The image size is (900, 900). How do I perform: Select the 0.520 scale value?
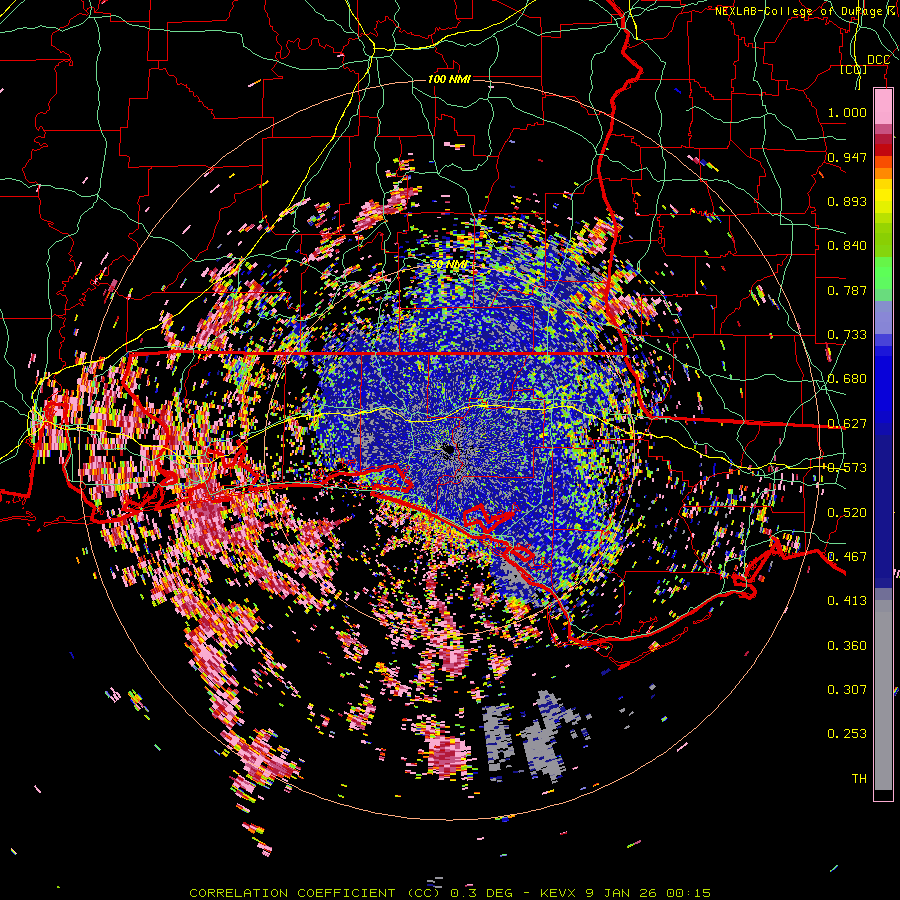(x=847, y=512)
